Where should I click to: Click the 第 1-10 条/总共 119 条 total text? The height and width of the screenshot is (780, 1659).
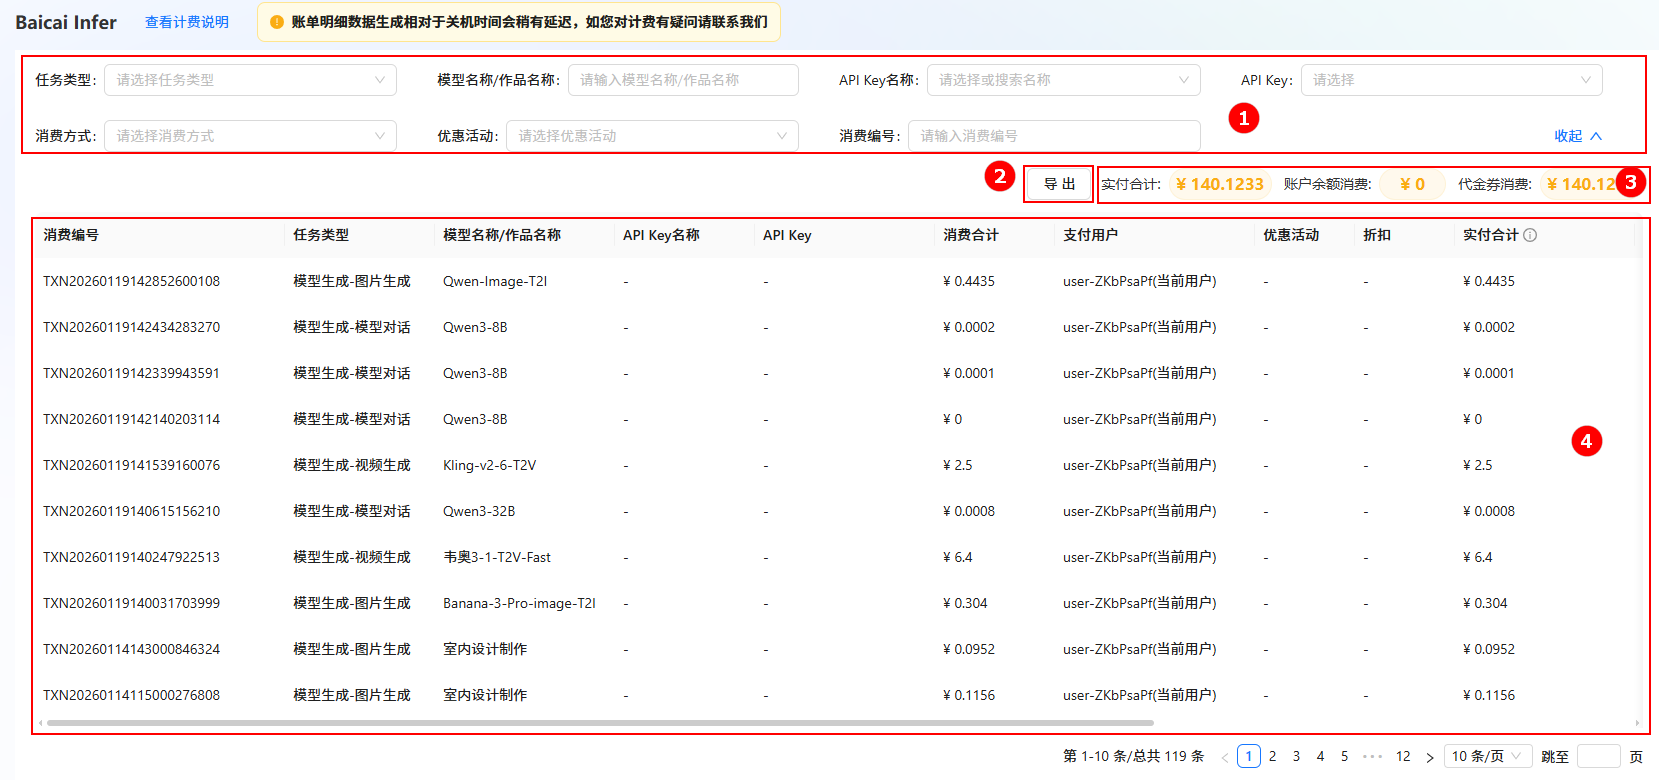tap(1134, 756)
